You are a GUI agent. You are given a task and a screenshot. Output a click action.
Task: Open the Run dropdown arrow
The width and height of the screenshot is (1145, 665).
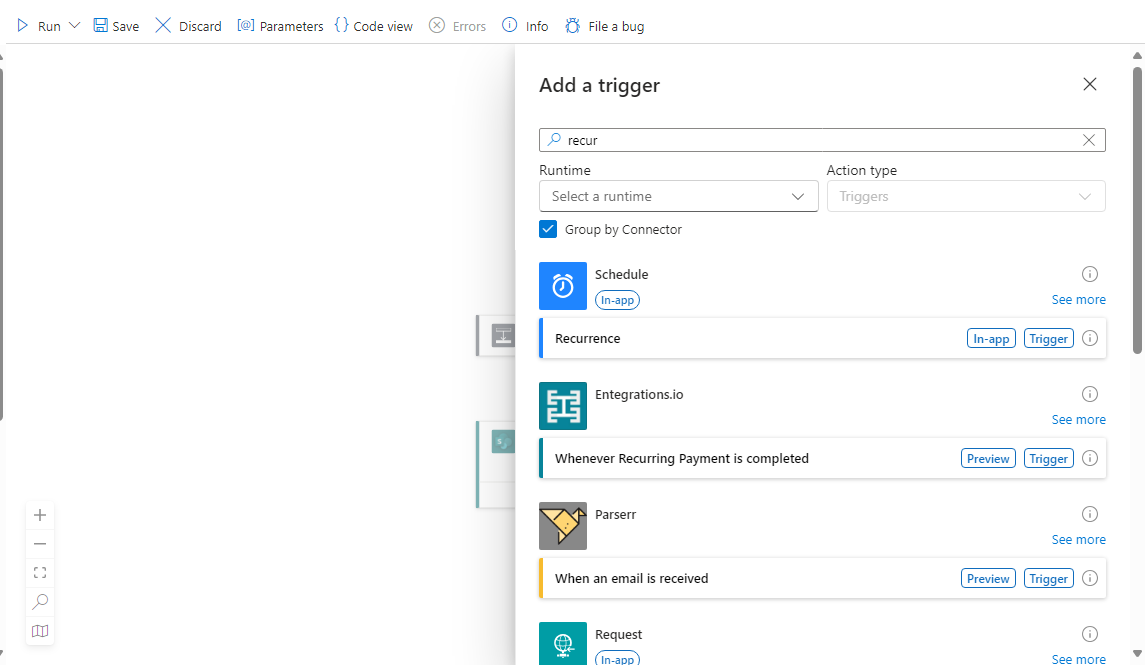coord(74,26)
